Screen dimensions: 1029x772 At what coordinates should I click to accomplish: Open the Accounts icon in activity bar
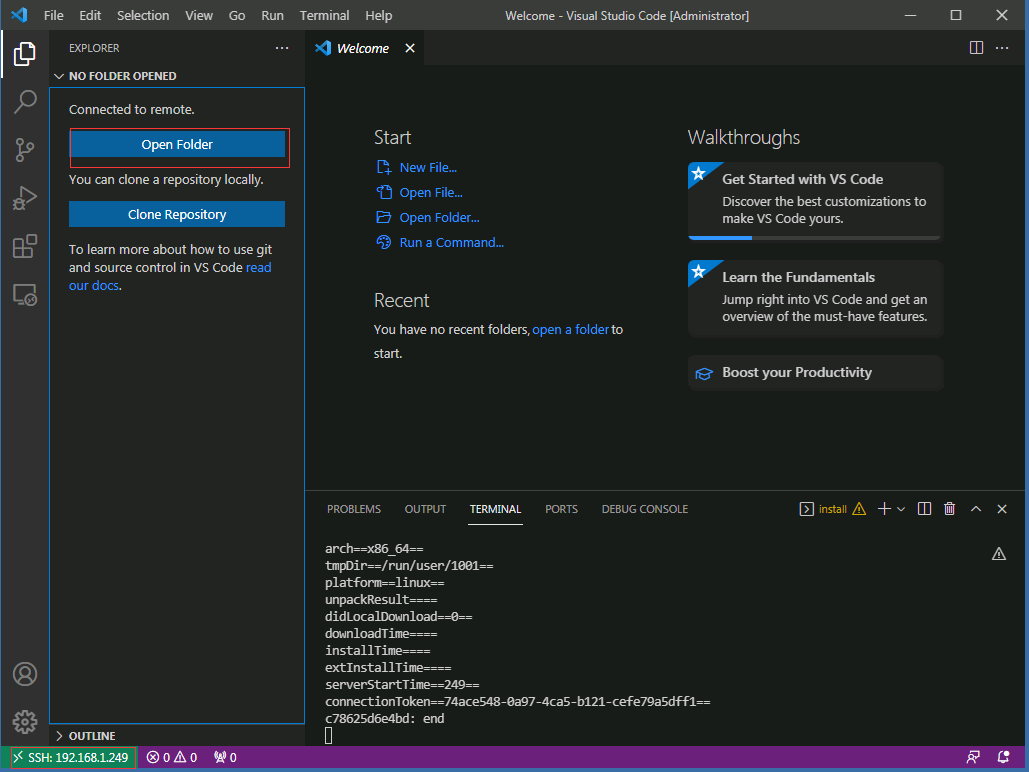coord(24,674)
